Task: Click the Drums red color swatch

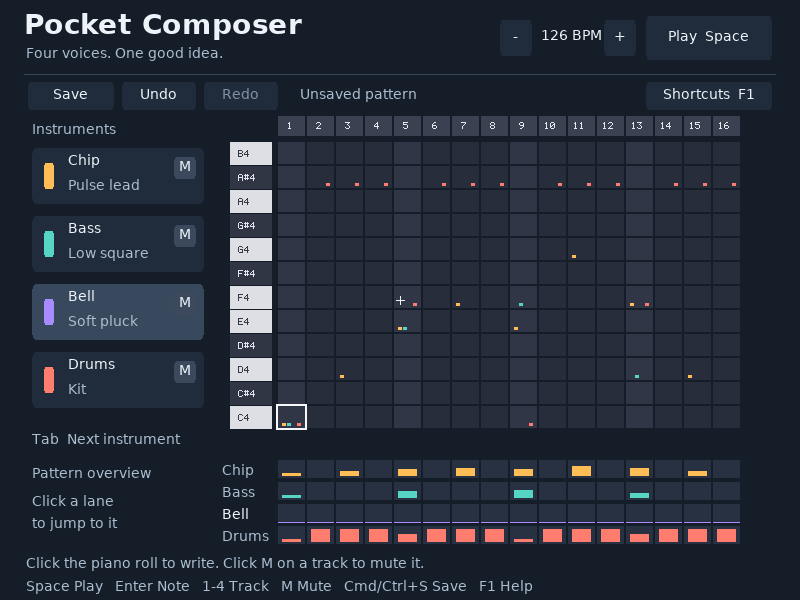Action: [x=49, y=380]
